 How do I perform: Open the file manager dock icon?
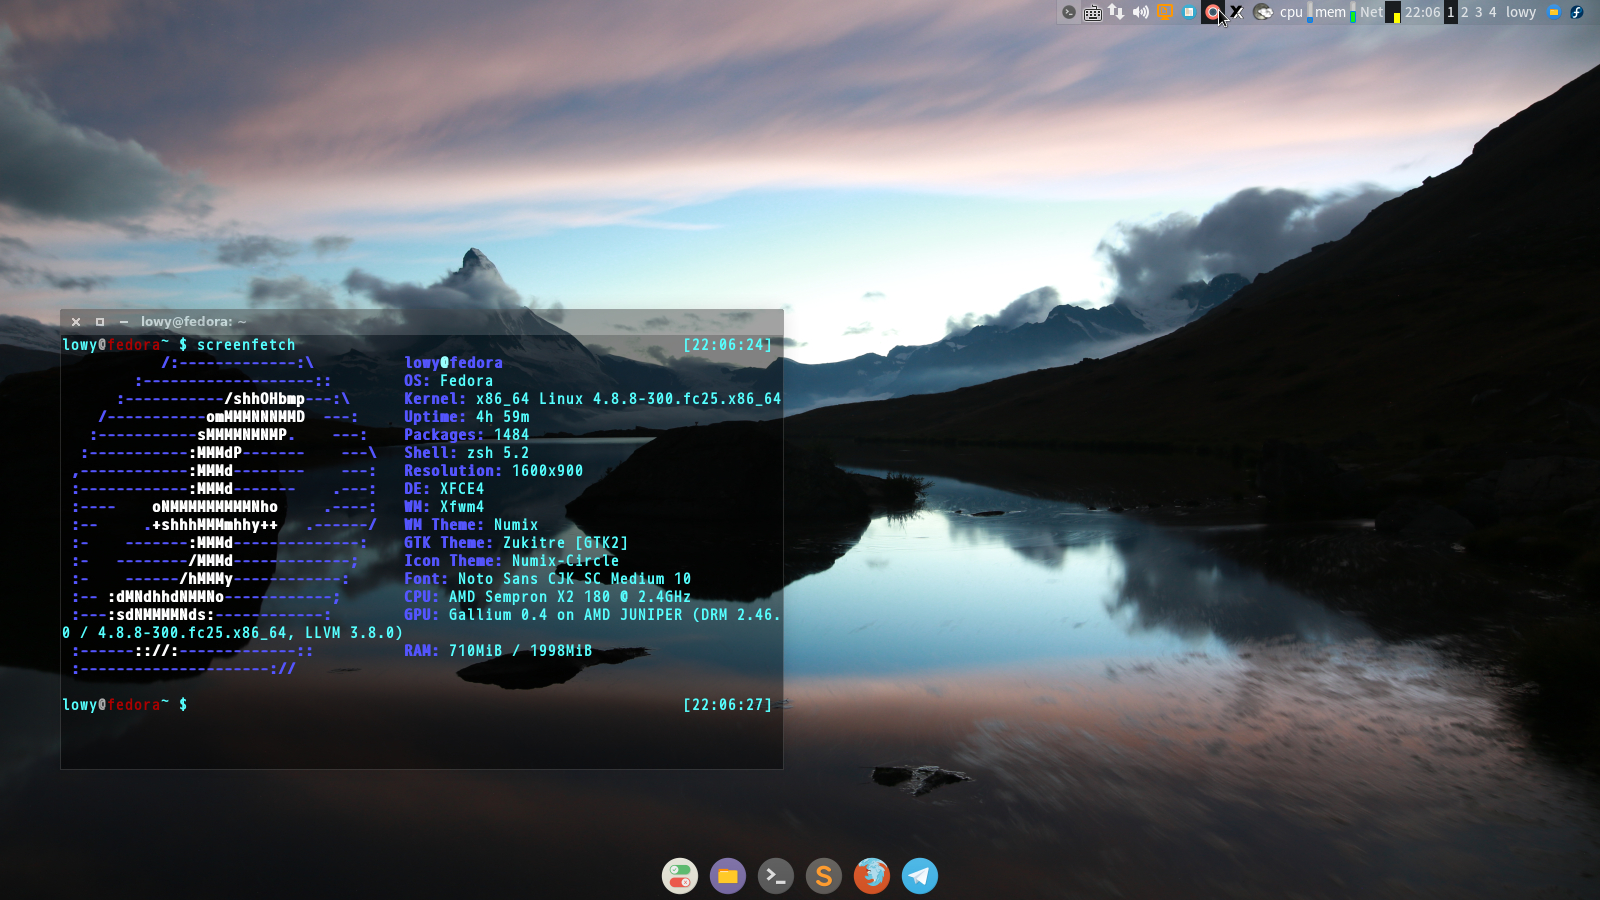pos(727,876)
